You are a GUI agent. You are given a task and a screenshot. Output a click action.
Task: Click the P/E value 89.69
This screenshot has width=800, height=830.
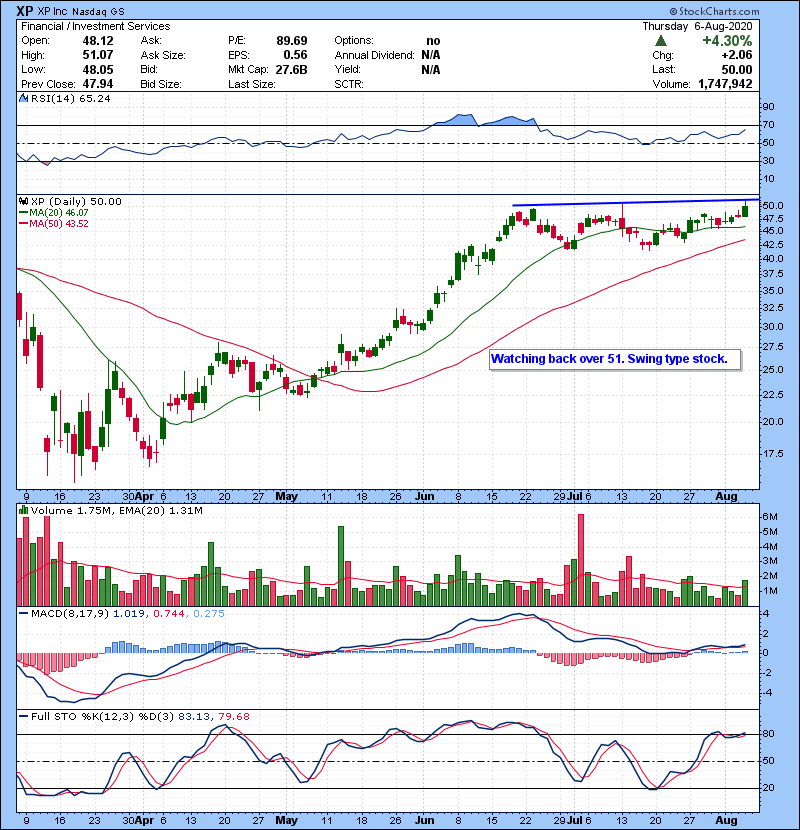pyautogui.click(x=292, y=41)
